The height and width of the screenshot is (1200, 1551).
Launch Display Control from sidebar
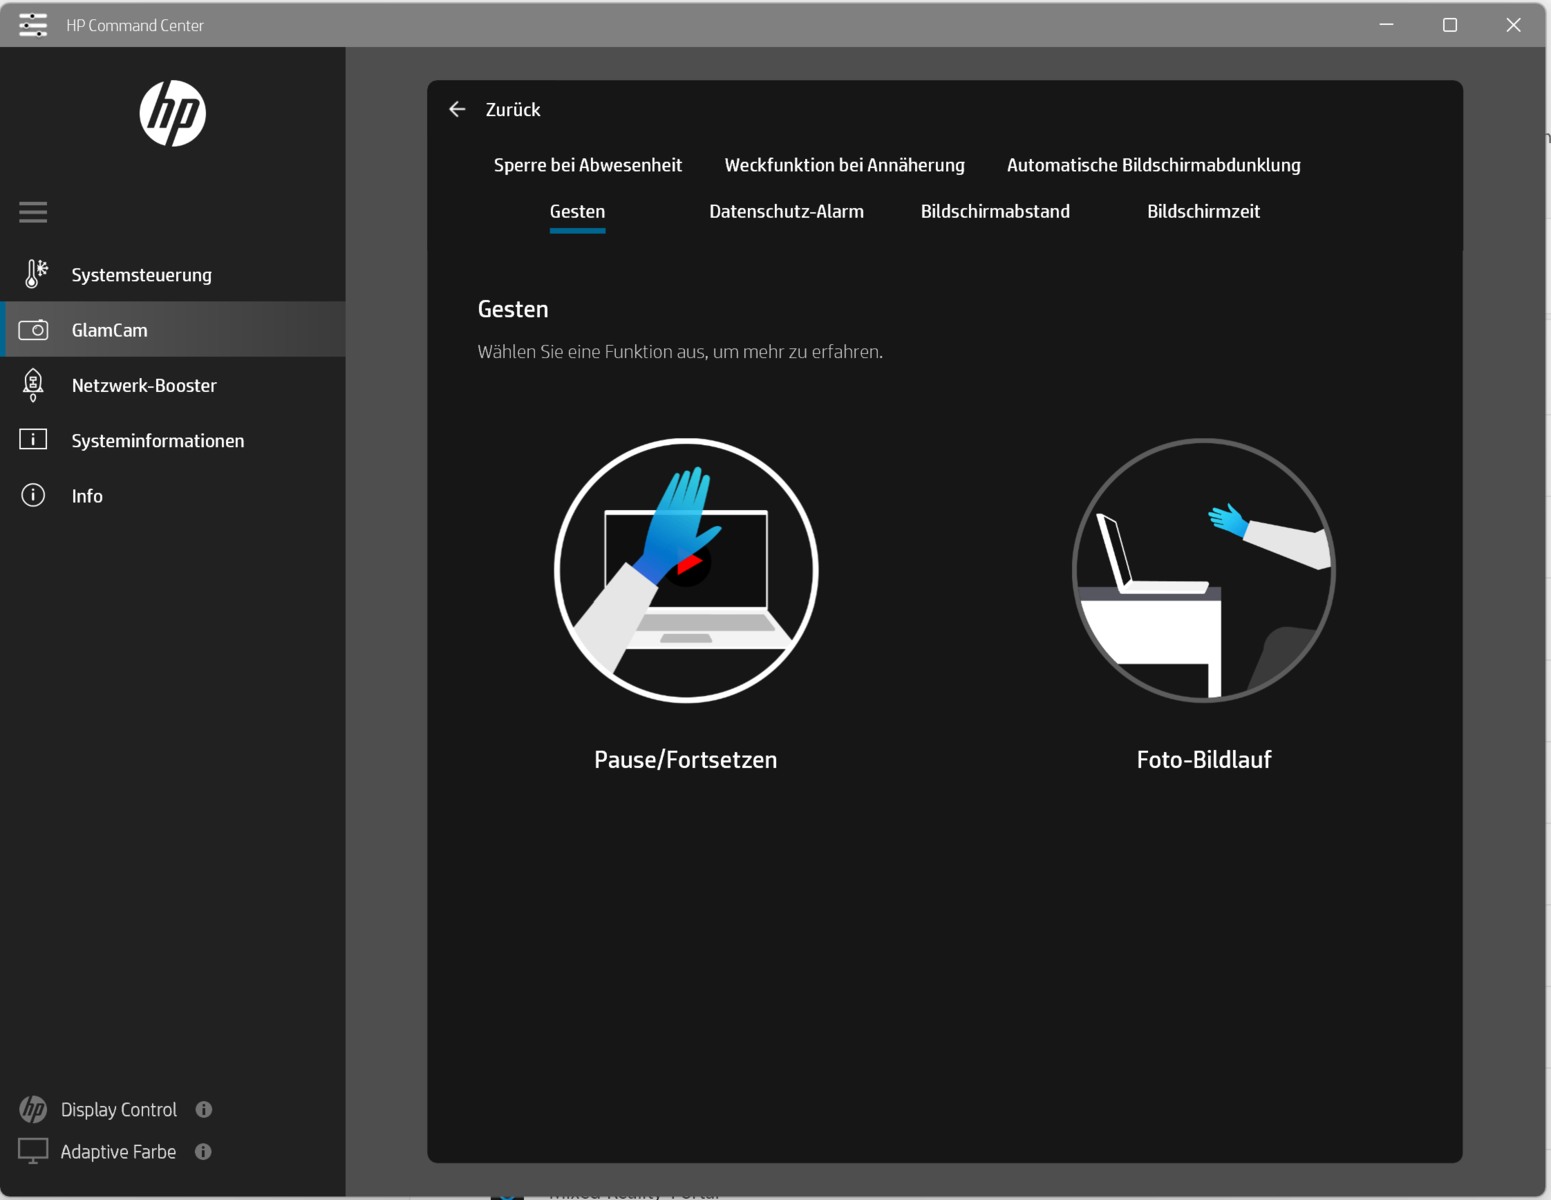point(118,1109)
